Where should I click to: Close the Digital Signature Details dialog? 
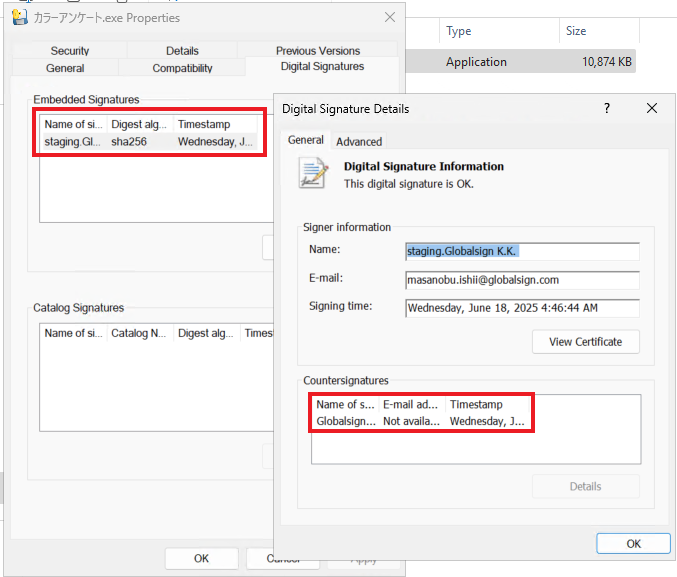(x=652, y=108)
